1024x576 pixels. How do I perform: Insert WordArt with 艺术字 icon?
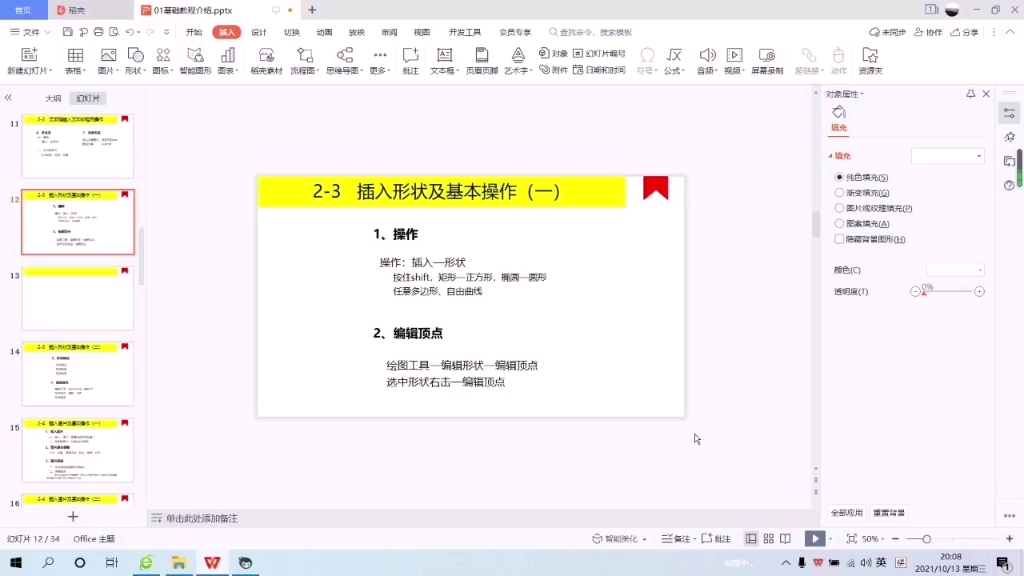516,60
